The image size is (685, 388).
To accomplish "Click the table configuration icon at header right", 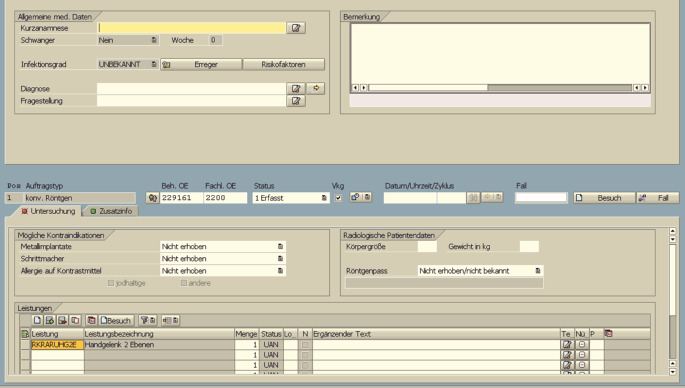I will tap(608, 334).
